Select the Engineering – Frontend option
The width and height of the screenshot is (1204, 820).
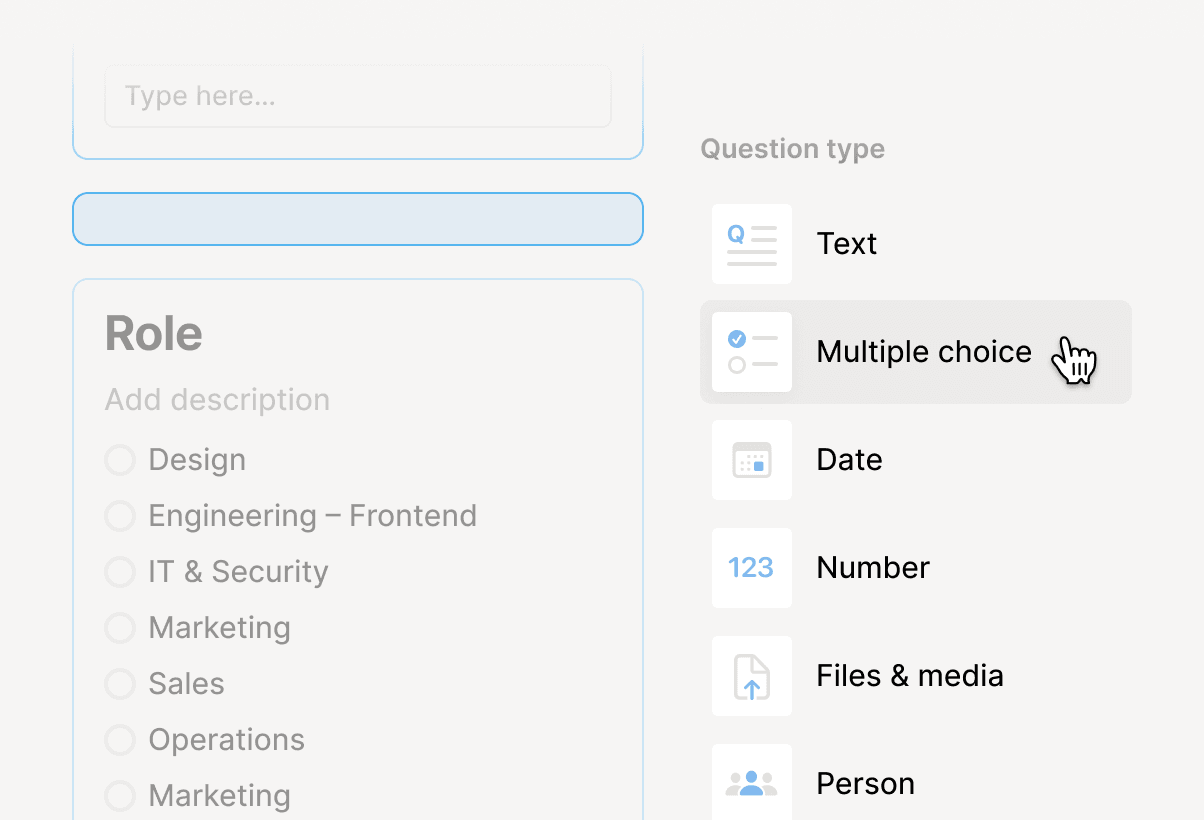tap(120, 516)
